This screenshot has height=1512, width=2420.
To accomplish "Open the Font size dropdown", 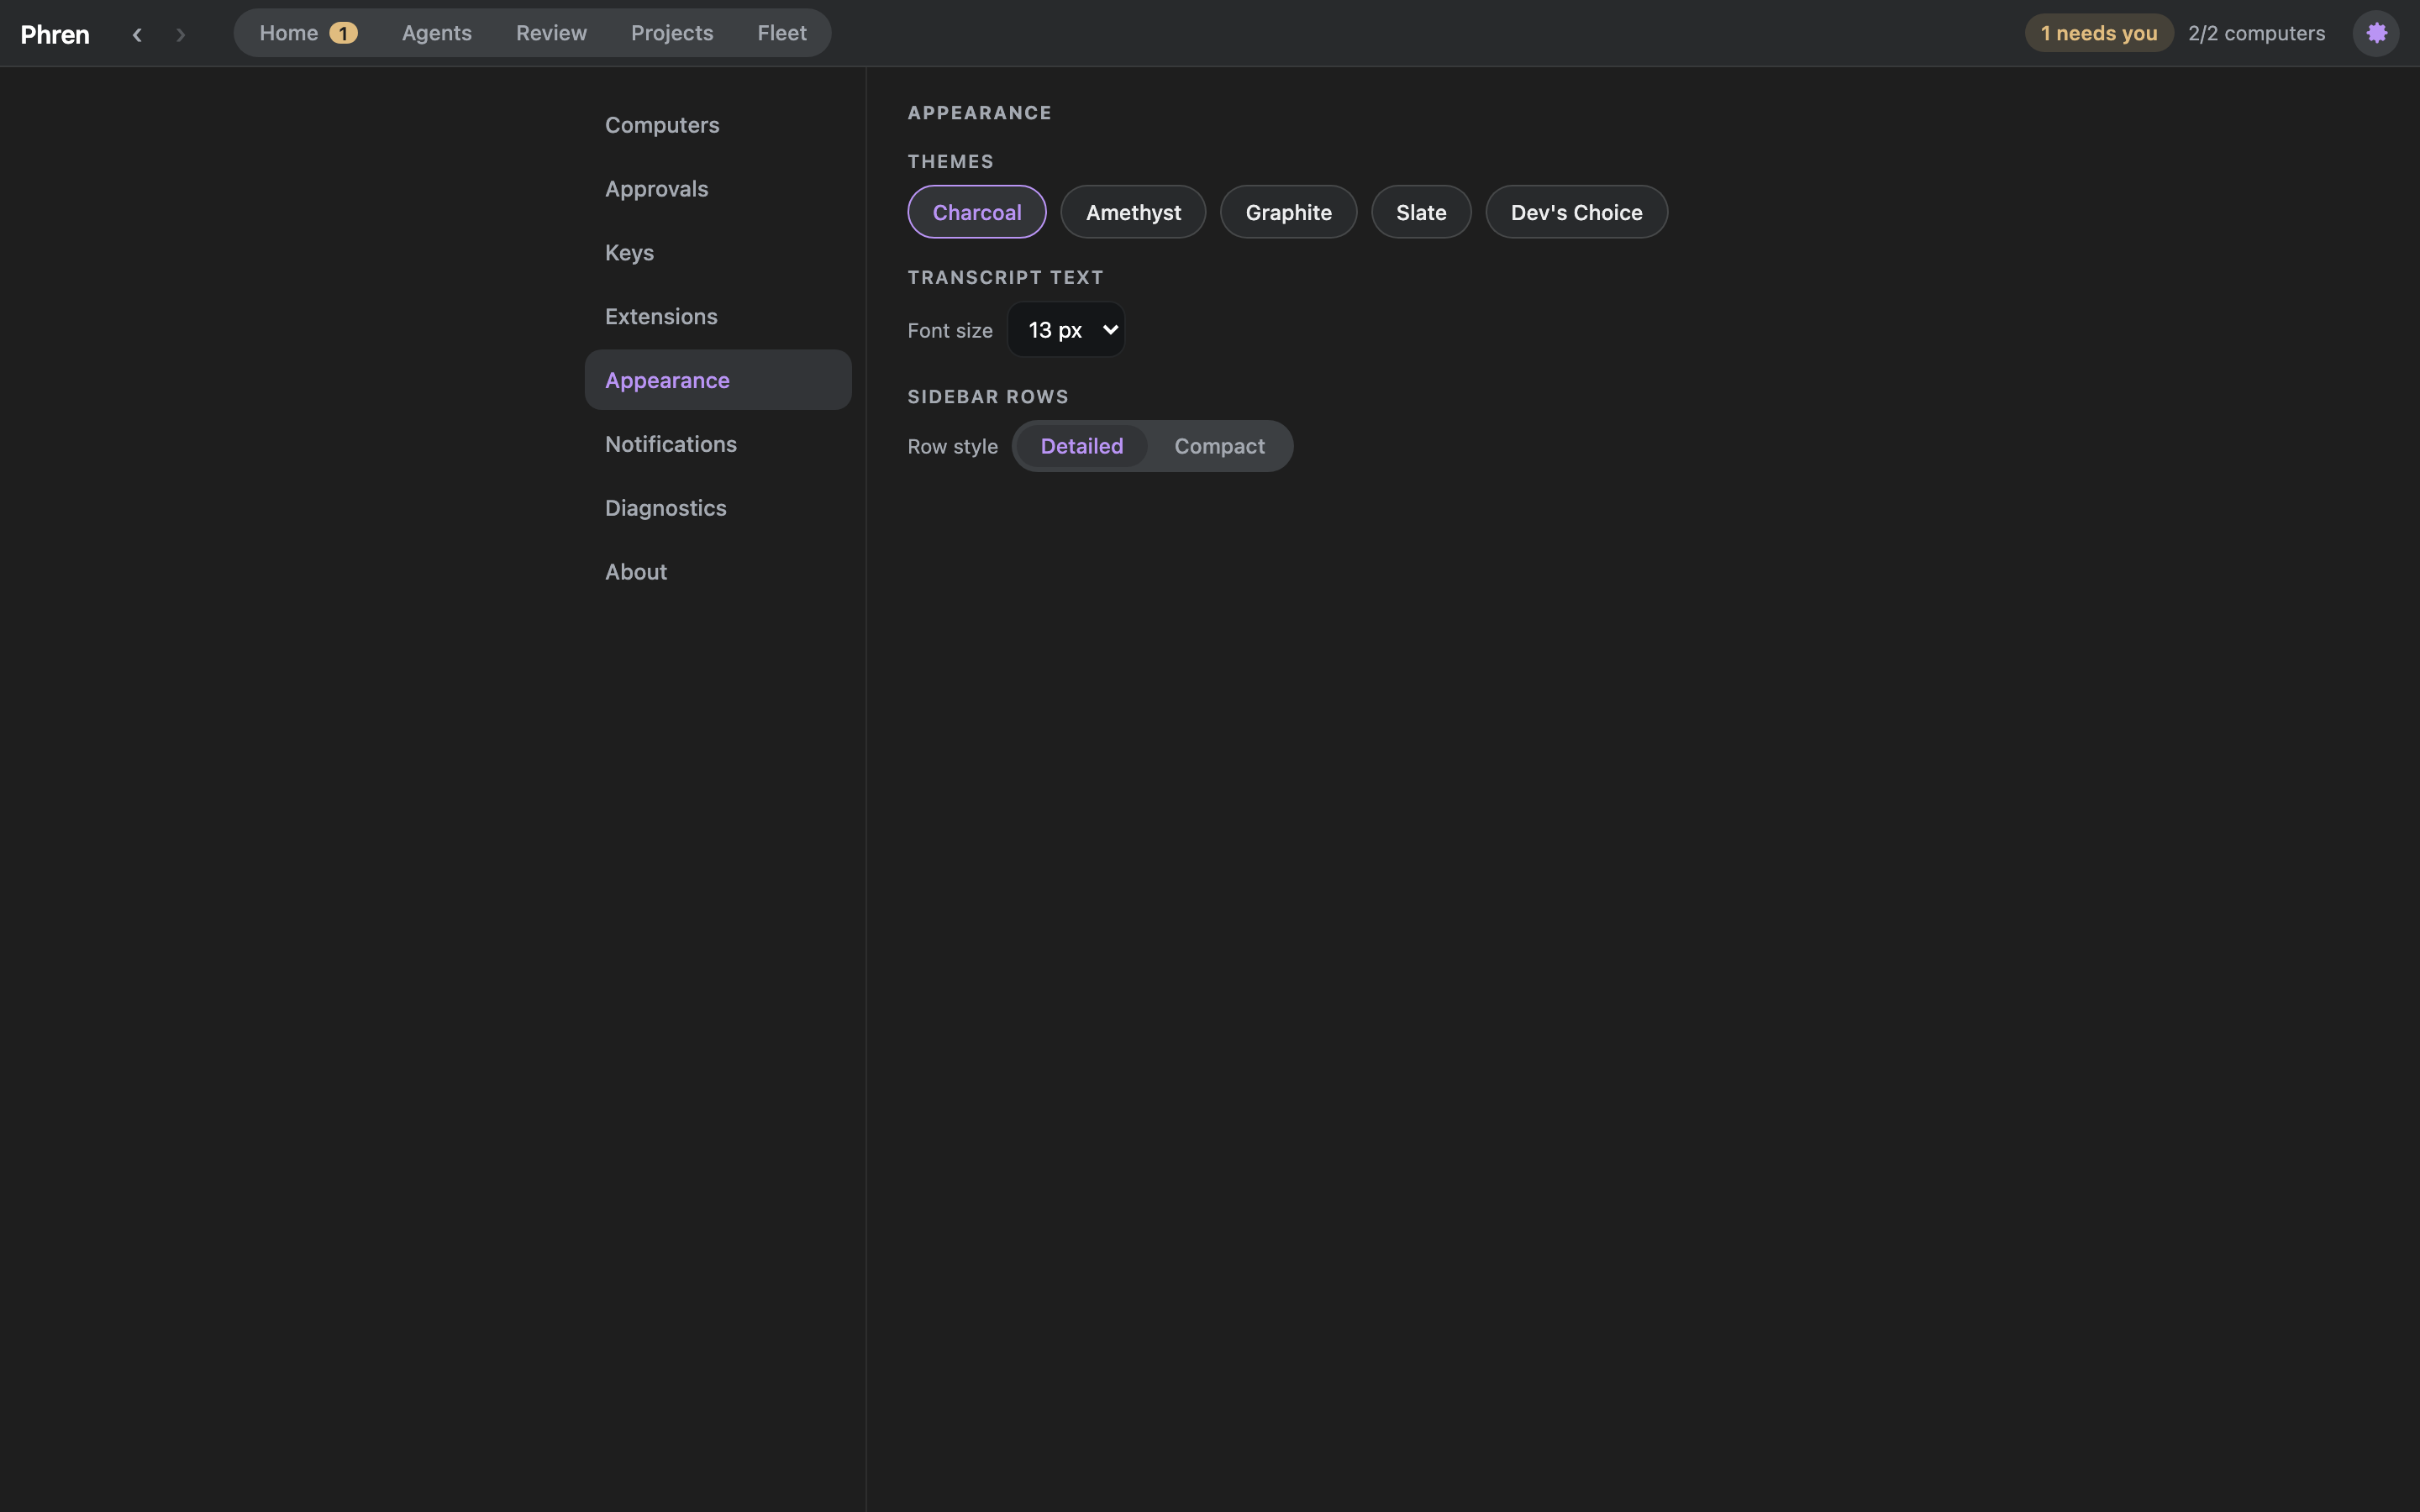I will click(x=1066, y=329).
